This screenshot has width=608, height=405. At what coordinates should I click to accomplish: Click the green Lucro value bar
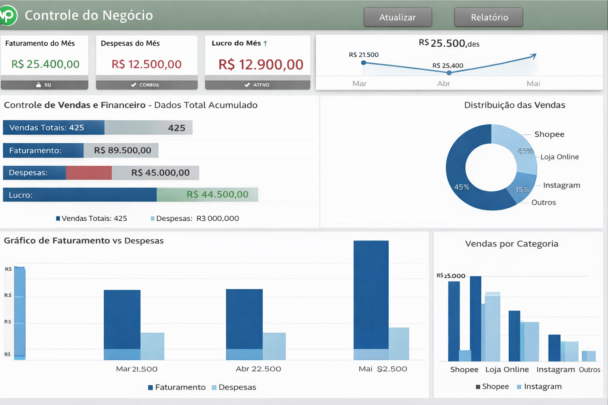pos(208,194)
